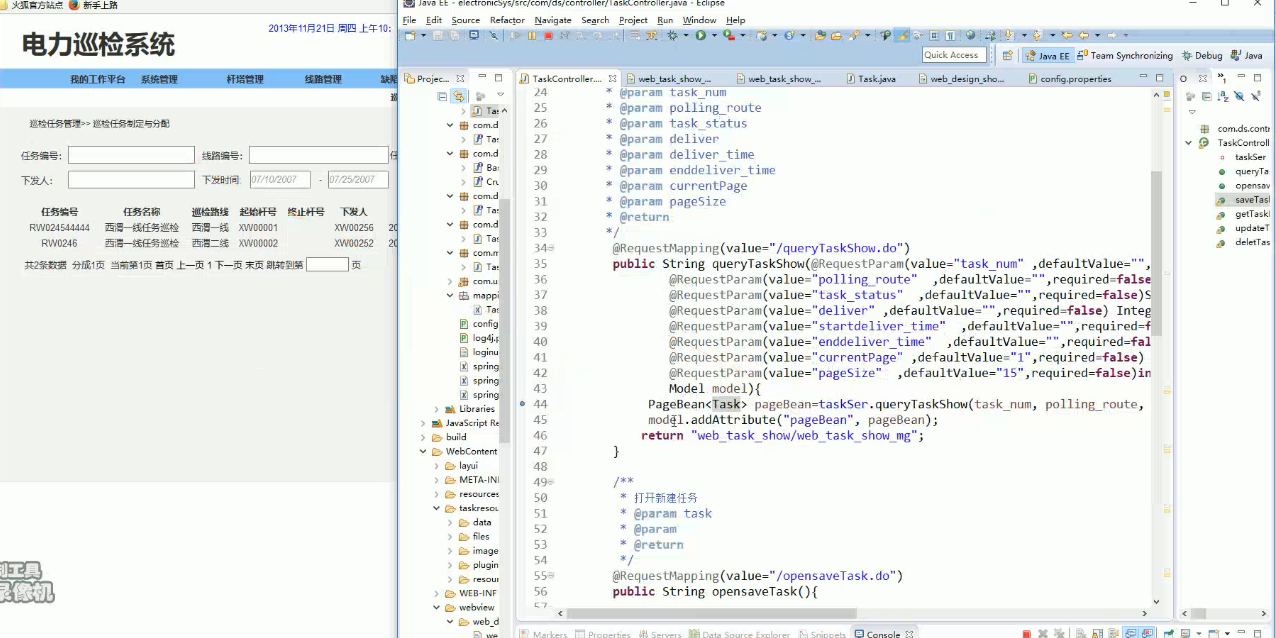
Task: Open the Navigate menu
Action: (553, 20)
